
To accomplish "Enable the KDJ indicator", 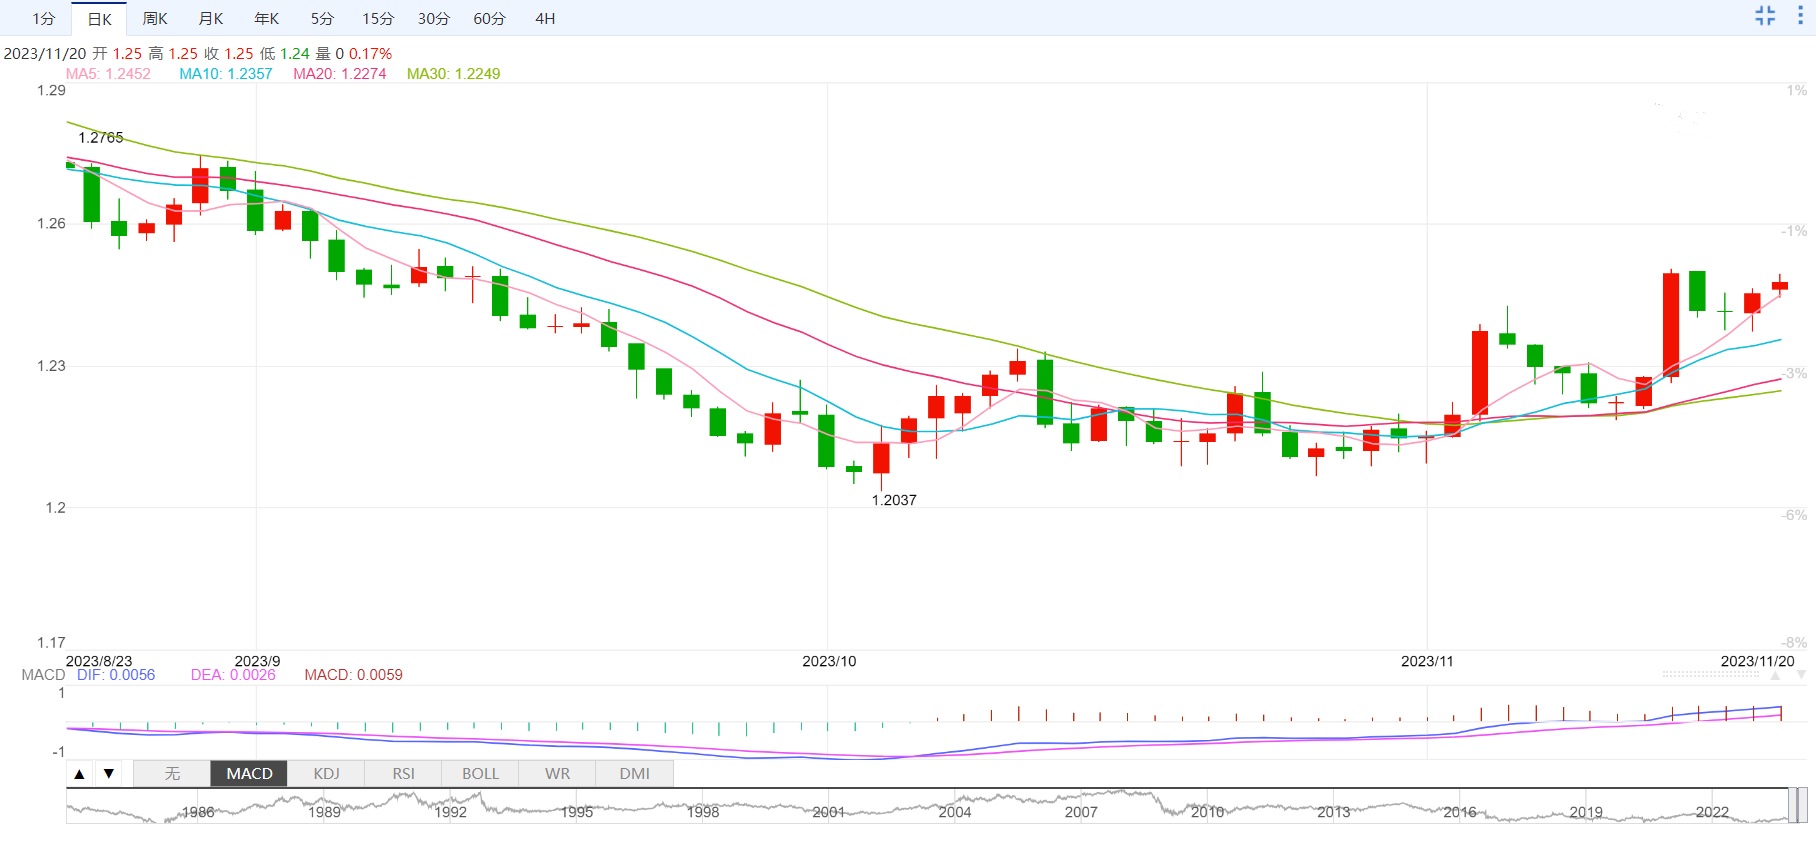I will coord(326,773).
